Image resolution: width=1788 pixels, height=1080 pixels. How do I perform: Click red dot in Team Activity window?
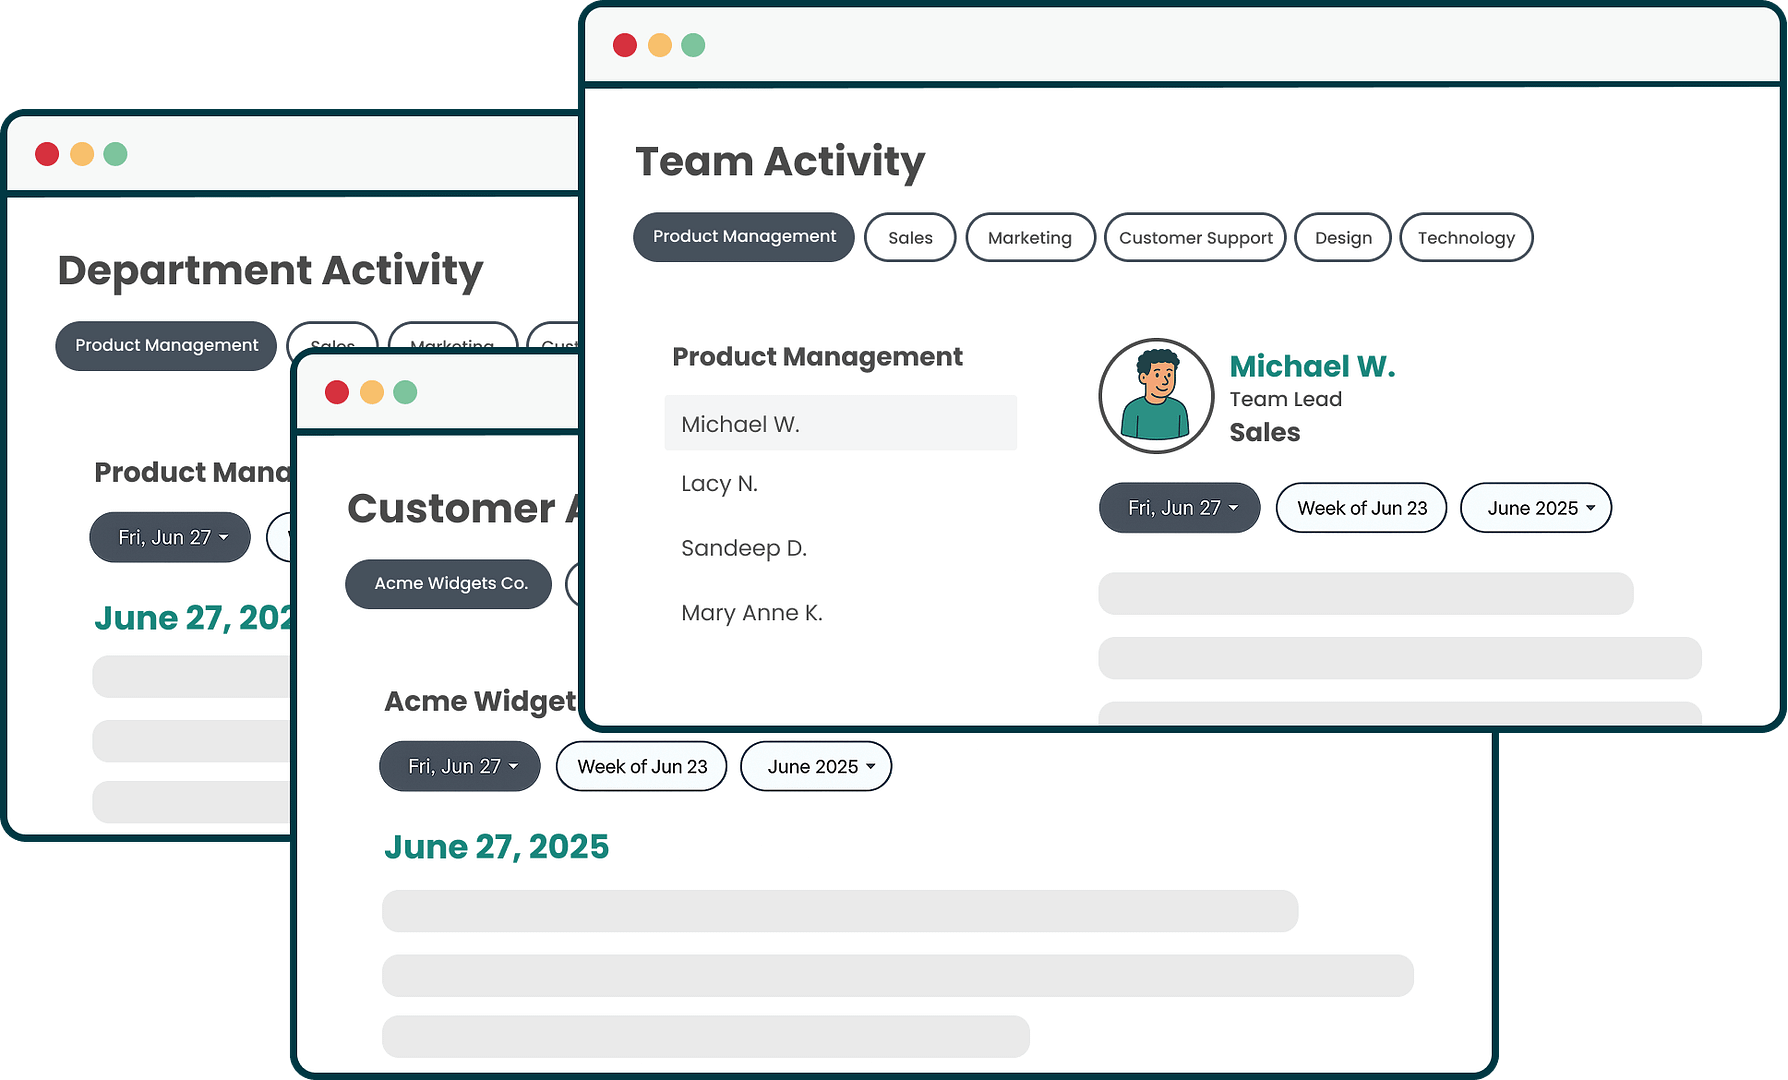(625, 45)
